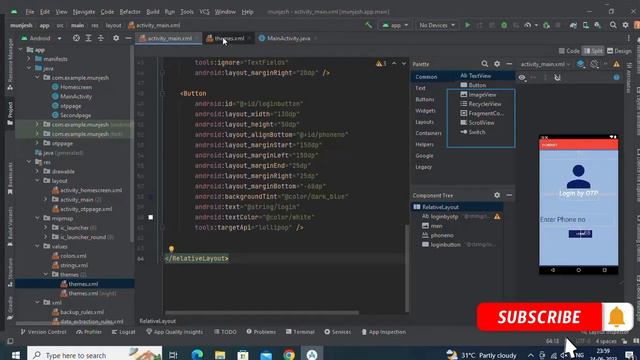Select the Buttons palette category
This screenshot has height=360, width=640.
(425, 99)
